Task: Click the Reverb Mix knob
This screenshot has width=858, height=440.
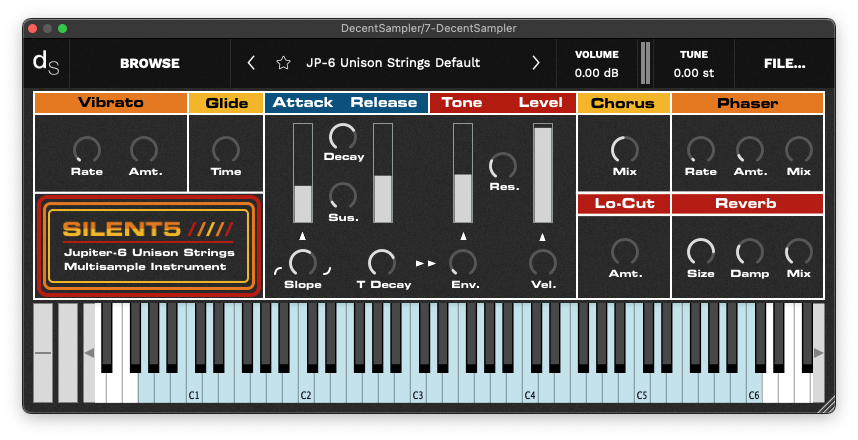Action: pyautogui.click(x=799, y=252)
